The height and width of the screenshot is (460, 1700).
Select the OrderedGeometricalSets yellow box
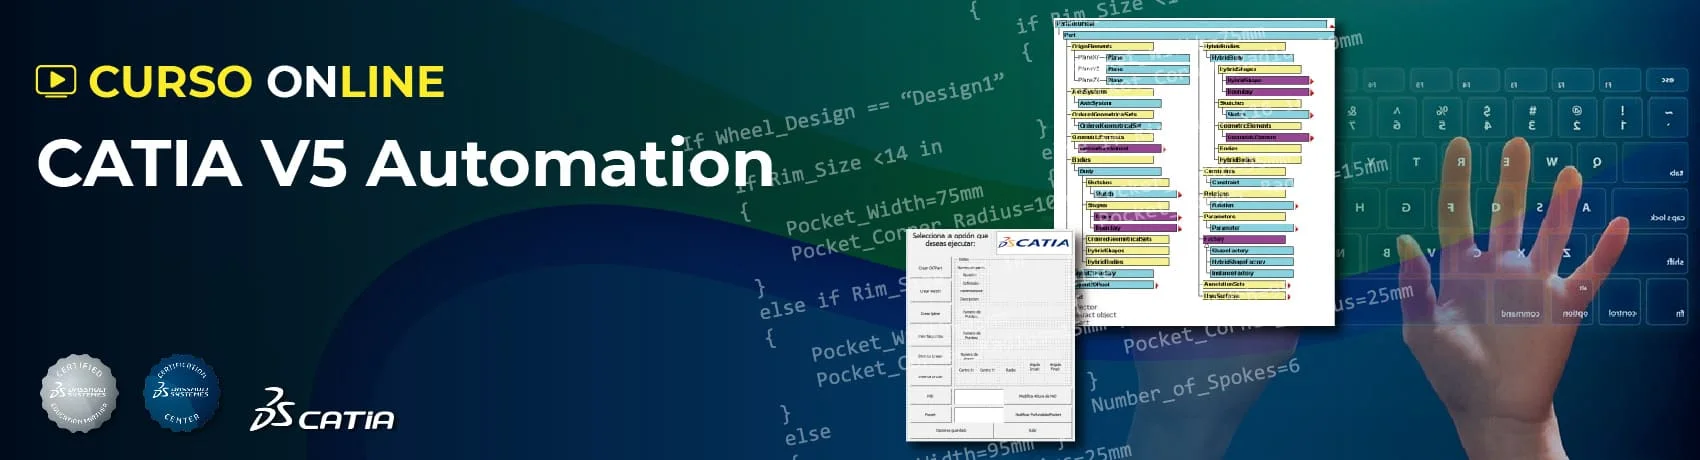point(1112,114)
